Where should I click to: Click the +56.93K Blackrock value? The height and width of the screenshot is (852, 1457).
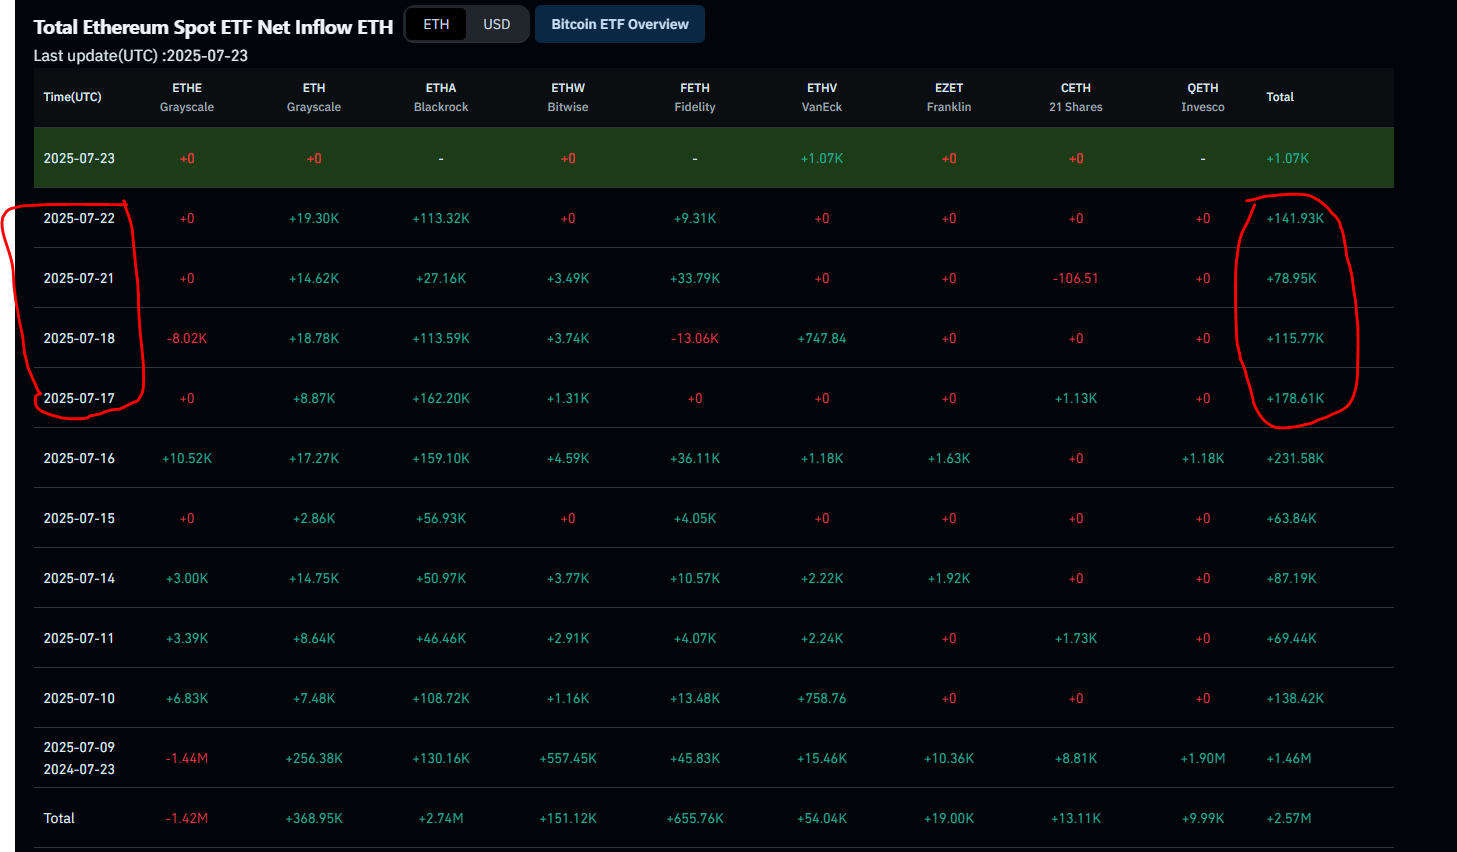coord(441,518)
